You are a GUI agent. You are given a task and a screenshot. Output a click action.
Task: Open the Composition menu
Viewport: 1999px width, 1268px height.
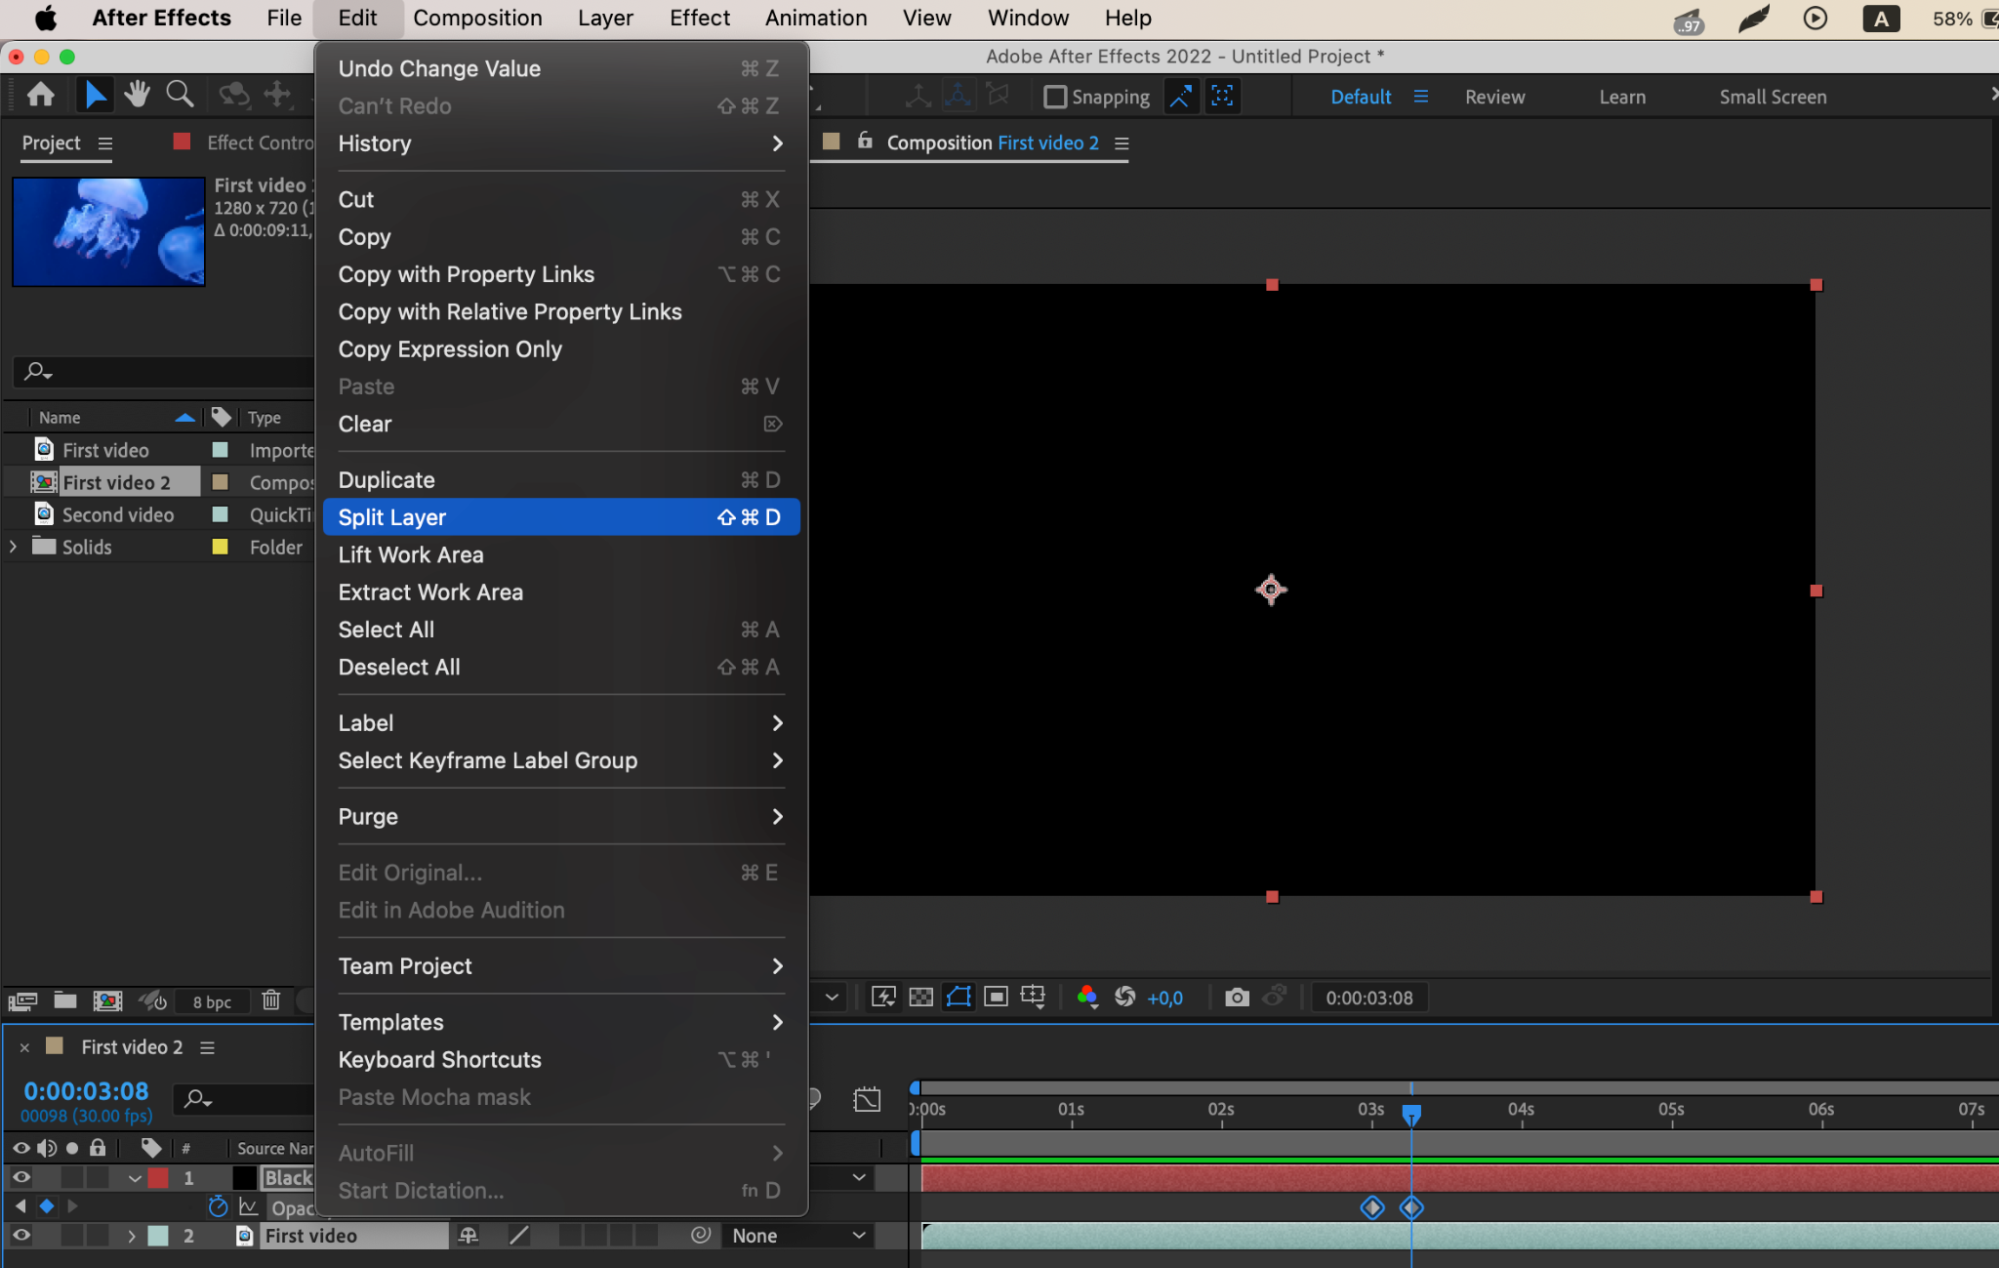click(x=477, y=18)
